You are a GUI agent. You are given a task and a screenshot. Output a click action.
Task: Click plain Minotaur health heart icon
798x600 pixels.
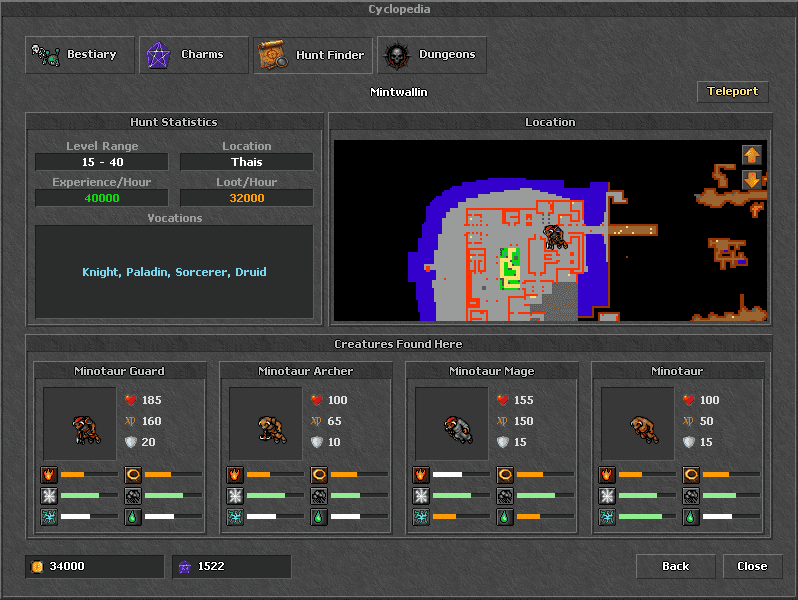point(689,400)
